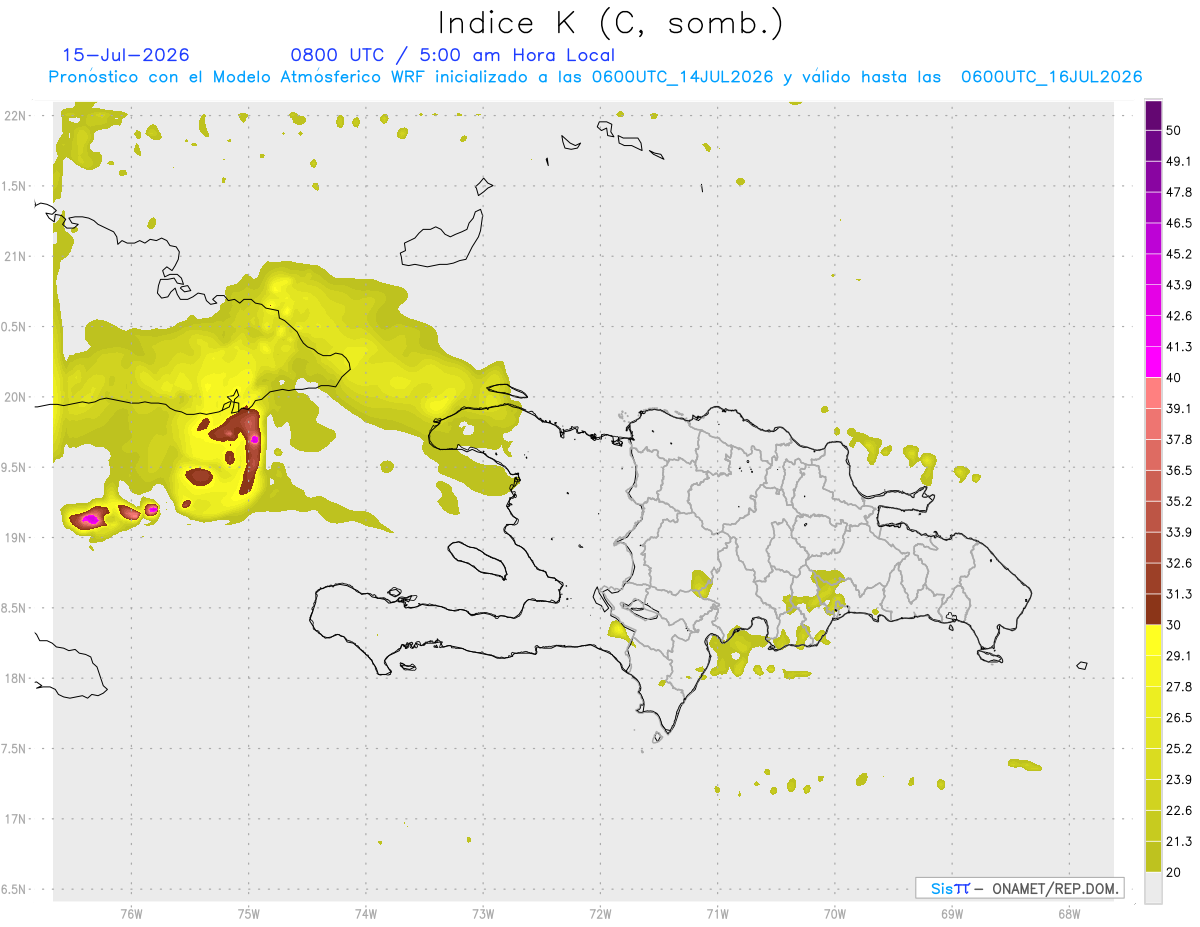Click the legend value "50"
The width and height of the screenshot is (1200, 927).
1174,131
